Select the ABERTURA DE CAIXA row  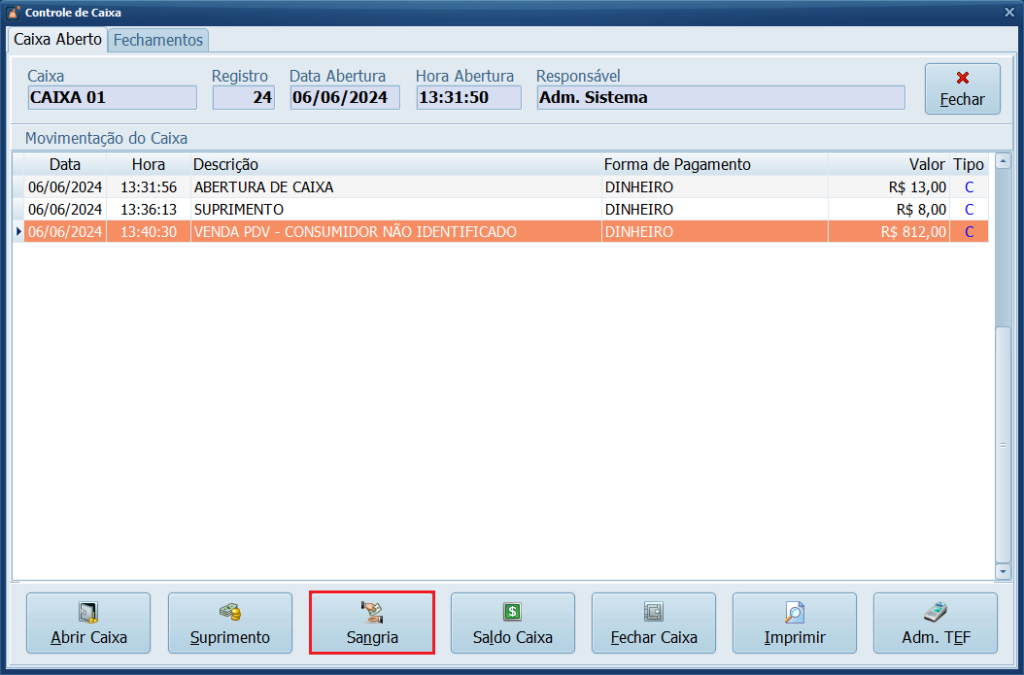[x=263, y=187]
